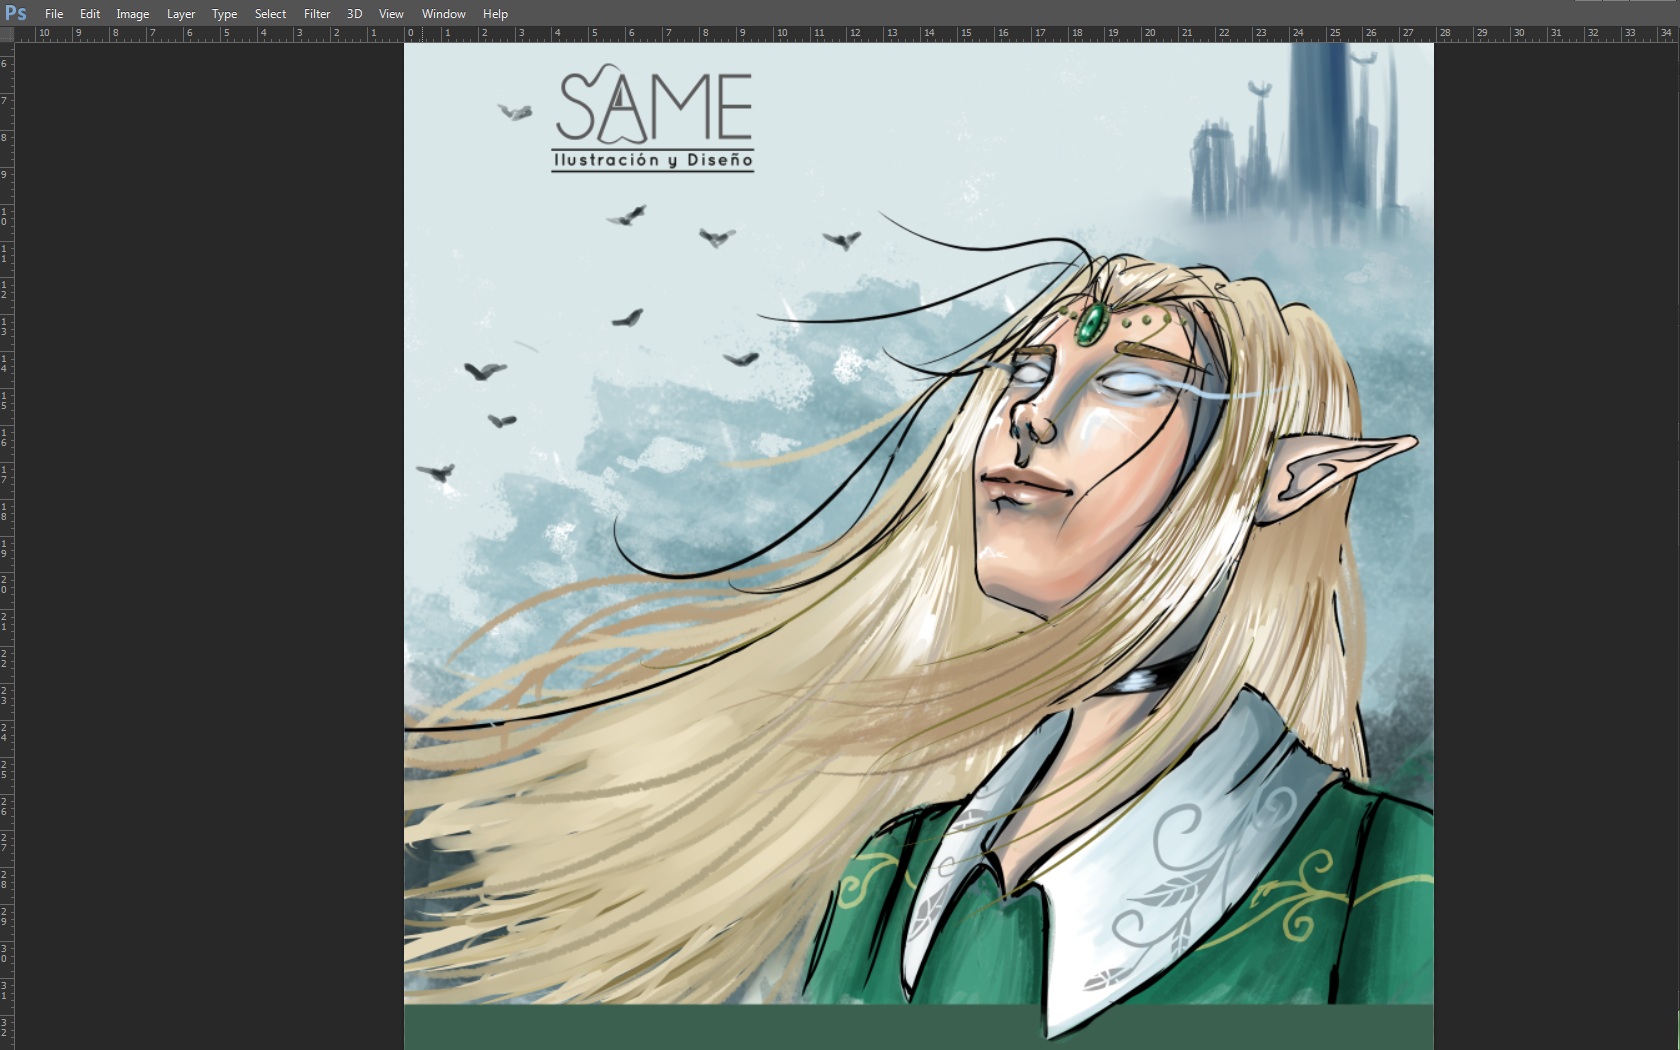The height and width of the screenshot is (1050, 1680).
Task: Click the Photoshop Ps logo icon
Action: click(15, 13)
